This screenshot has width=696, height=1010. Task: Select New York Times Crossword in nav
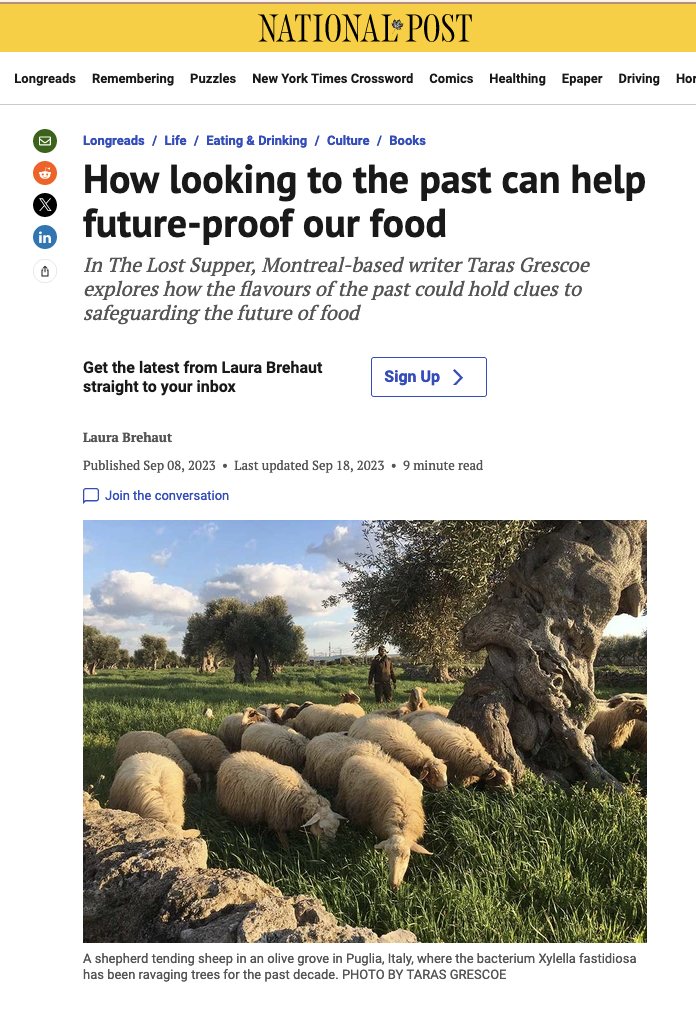point(332,79)
